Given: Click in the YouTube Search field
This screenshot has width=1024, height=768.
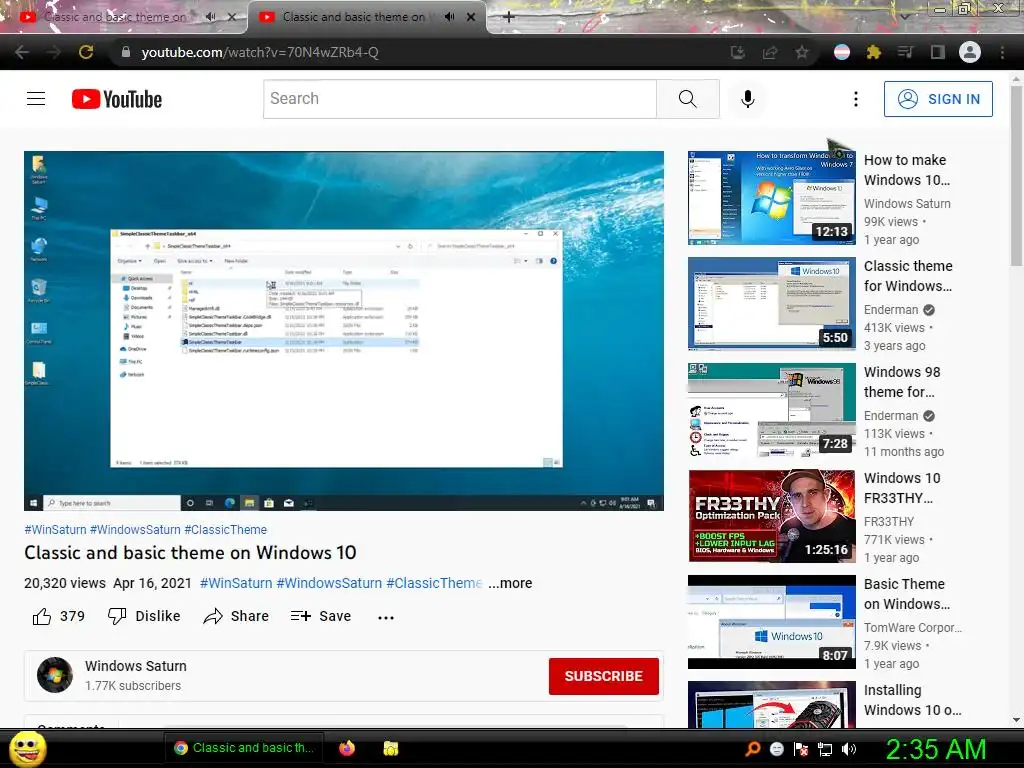Looking at the screenshot, I should 460,99.
